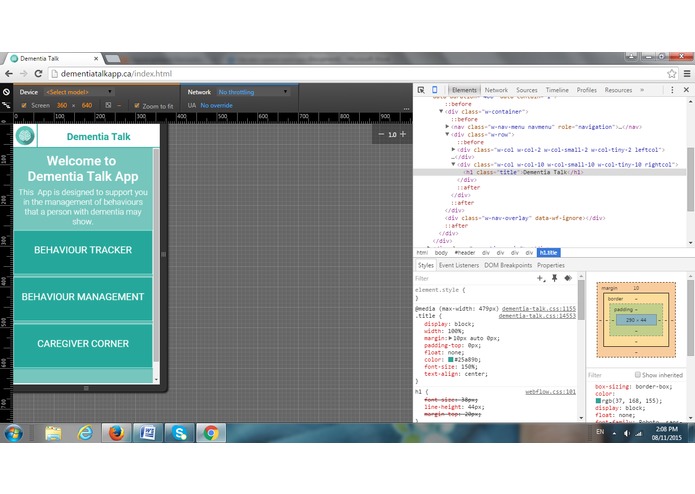The image size is (695, 494).
Task: Reload the page
Action: [39, 74]
